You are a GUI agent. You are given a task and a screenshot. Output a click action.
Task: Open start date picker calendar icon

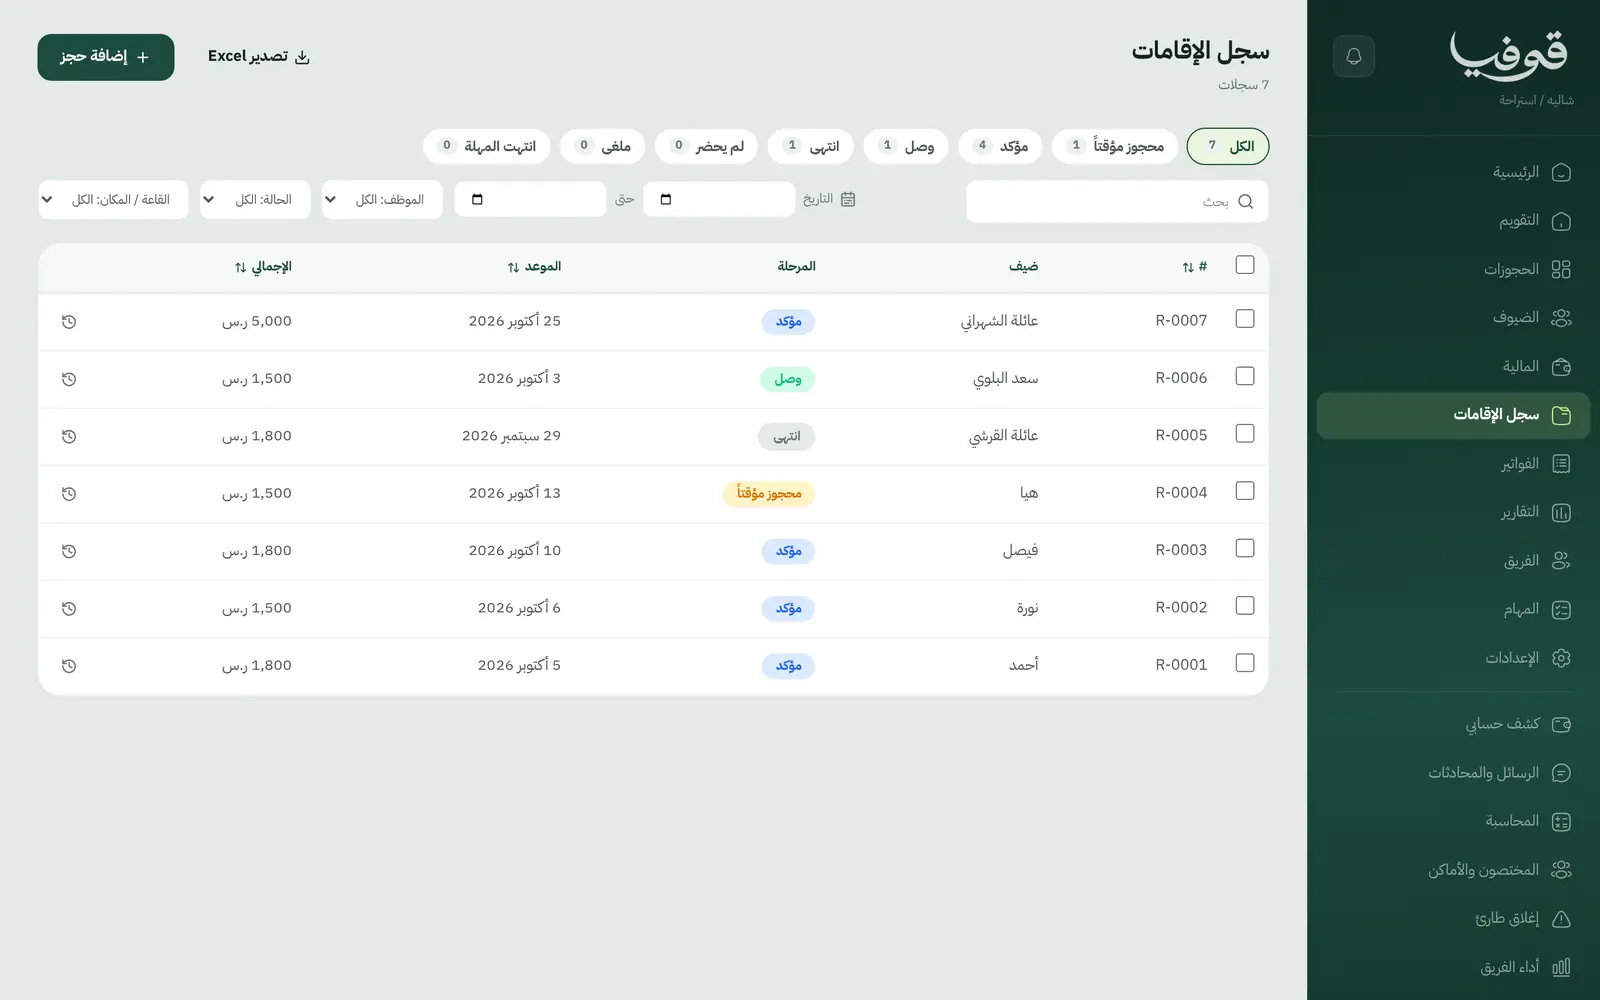(x=666, y=199)
